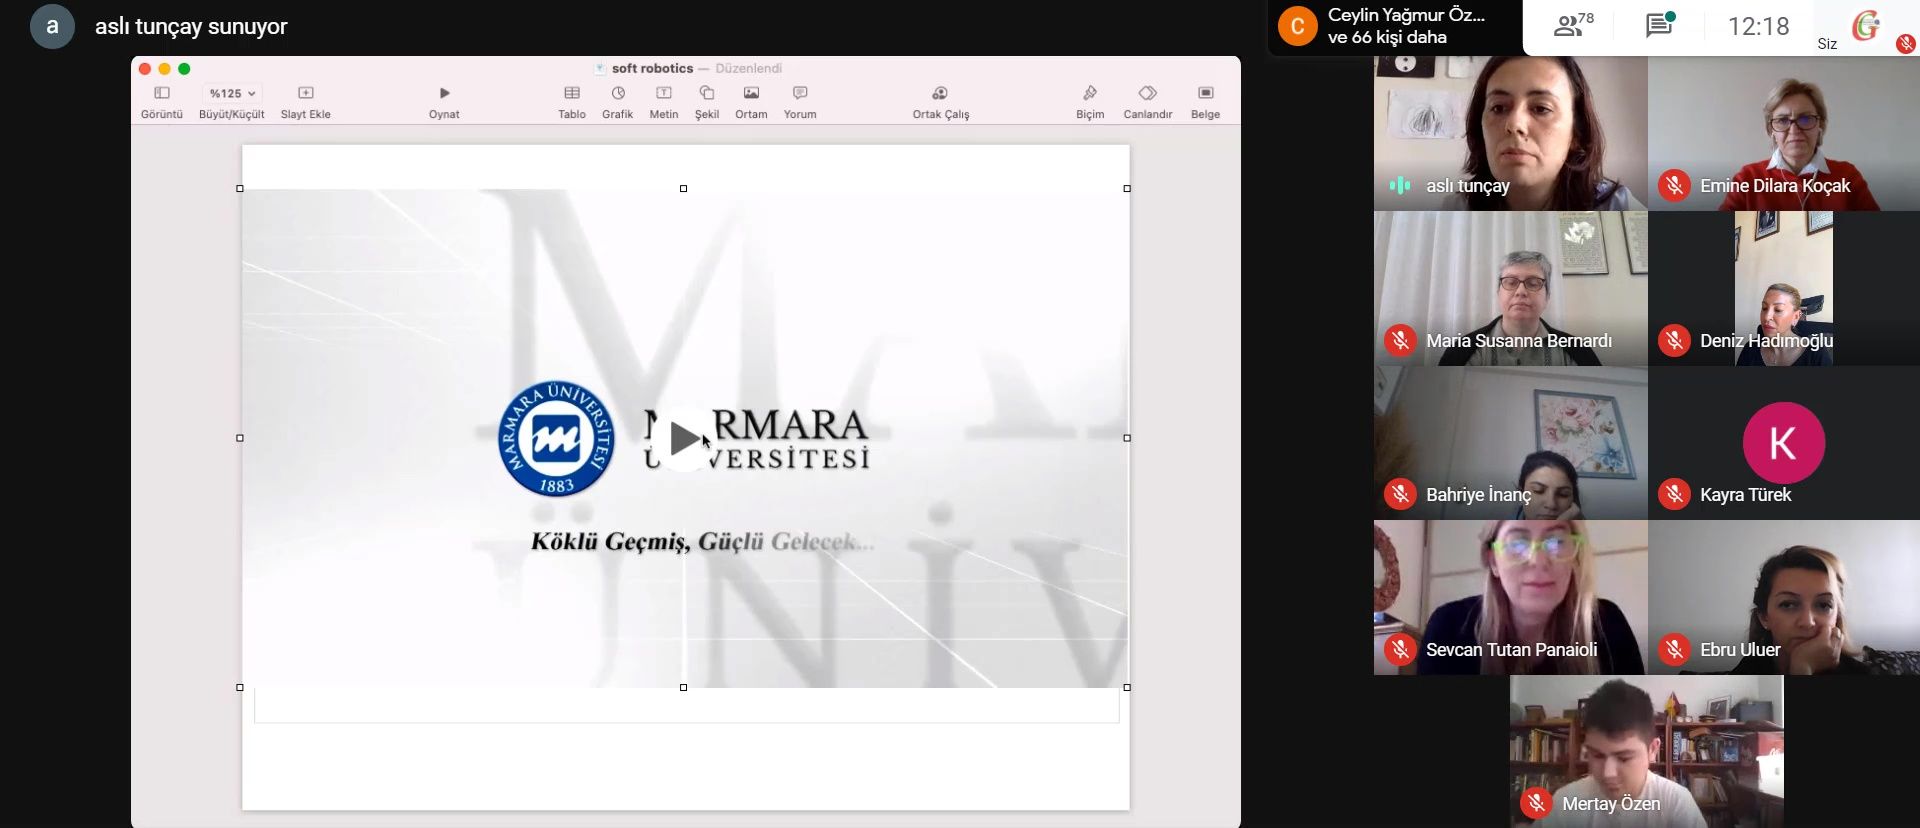Open the Görüntü view menu in Keynote
The image size is (1920, 828).
[162, 102]
